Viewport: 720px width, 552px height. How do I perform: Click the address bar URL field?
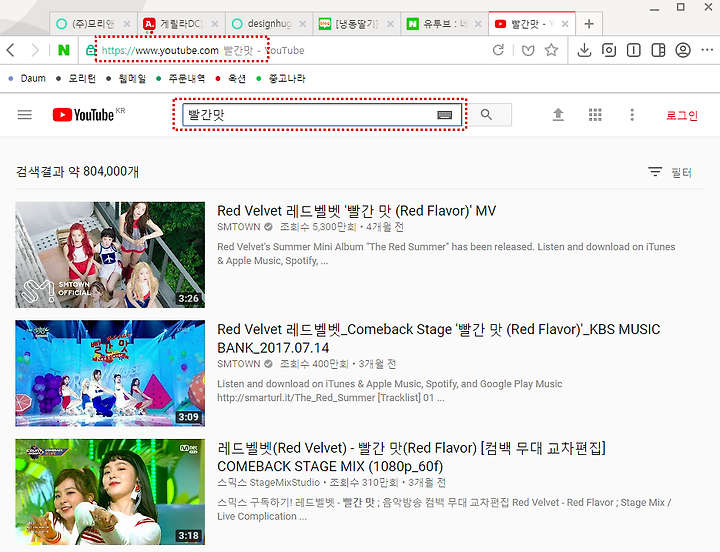pyautogui.click(x=285, y=50)
